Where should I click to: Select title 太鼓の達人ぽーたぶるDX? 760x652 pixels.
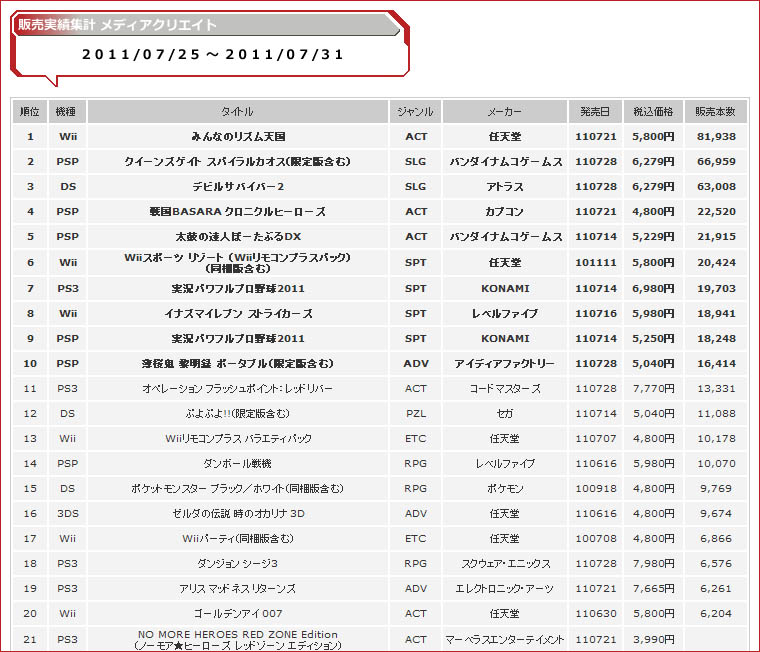tap(238, 237)
